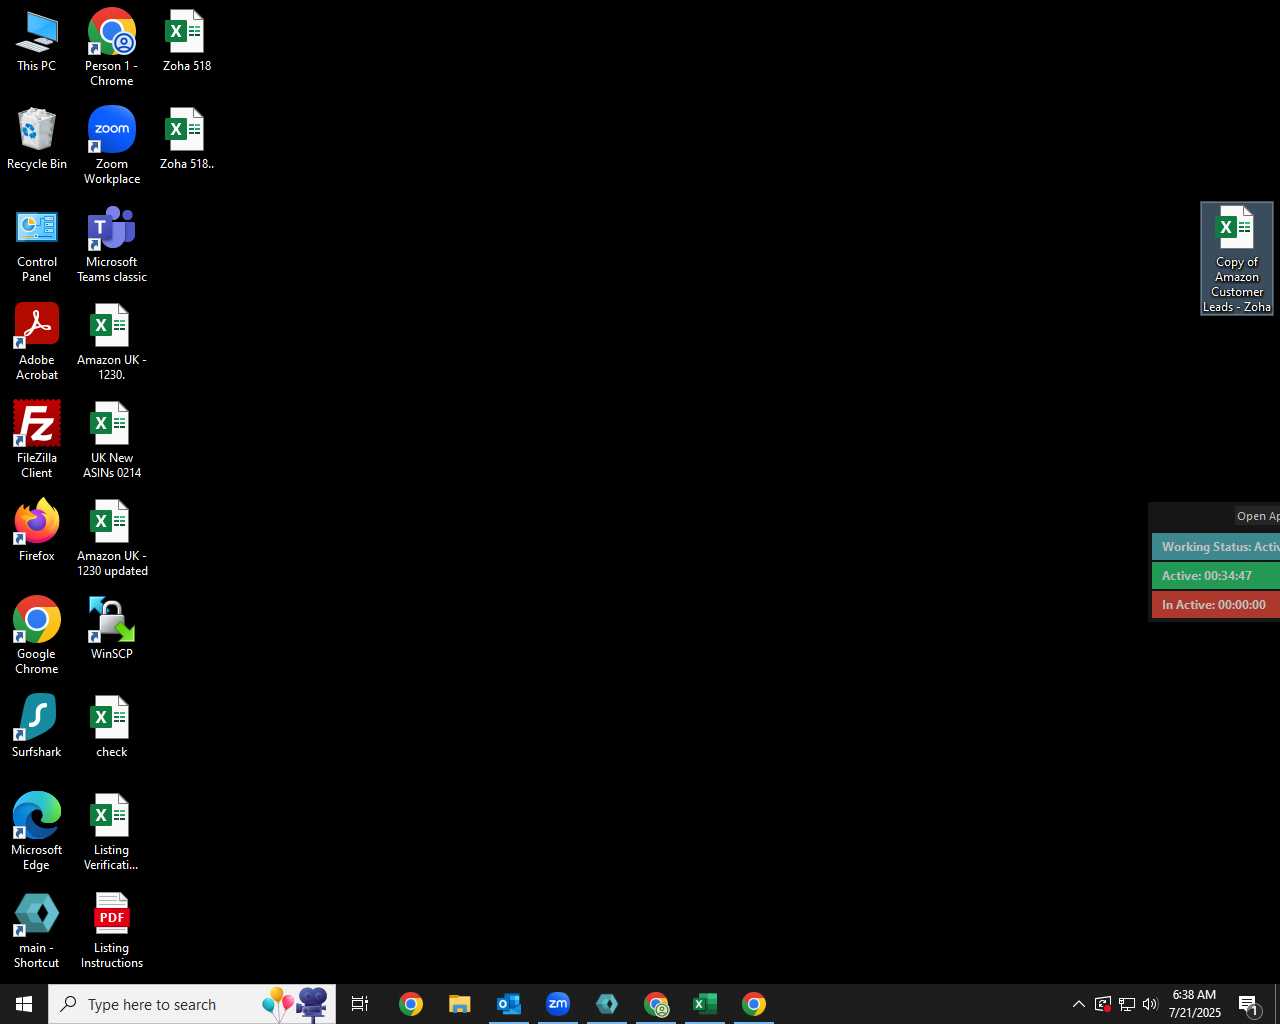Select the Zoha 518 Excel file
1280x1024 pixels.
coord(187,42)
